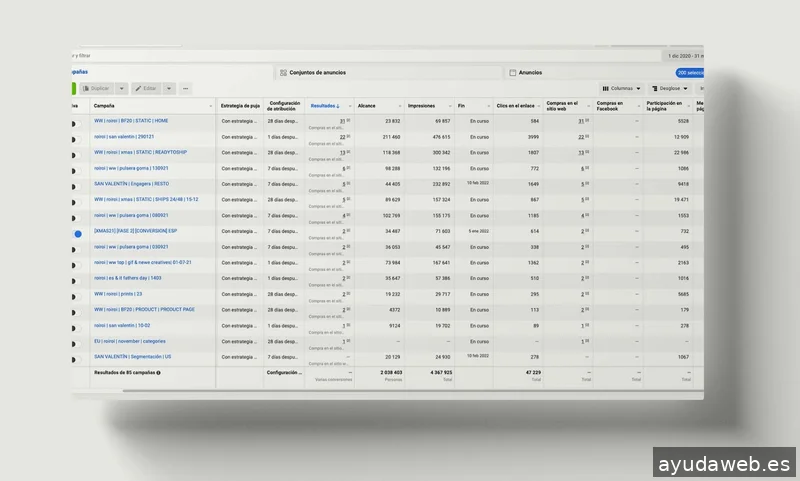
Task: Expand the dropdown arrow next to Duplicar
Action: tap(121, 89)
